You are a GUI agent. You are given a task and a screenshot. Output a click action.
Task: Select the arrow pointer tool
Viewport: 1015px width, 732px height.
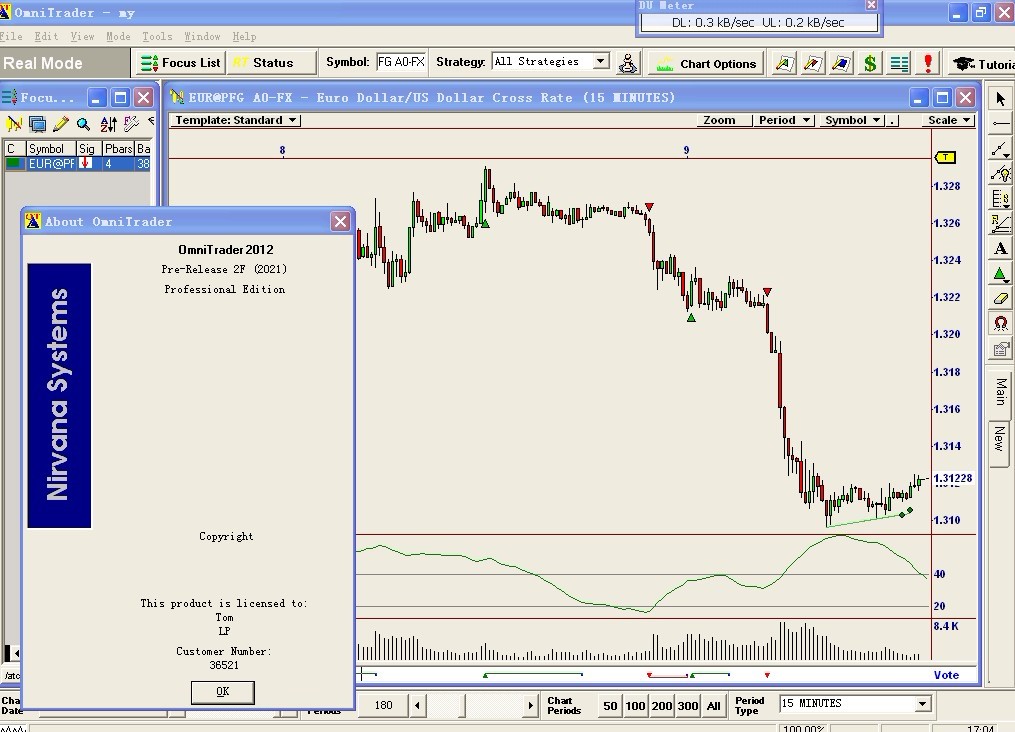(x=1001, y=99)
